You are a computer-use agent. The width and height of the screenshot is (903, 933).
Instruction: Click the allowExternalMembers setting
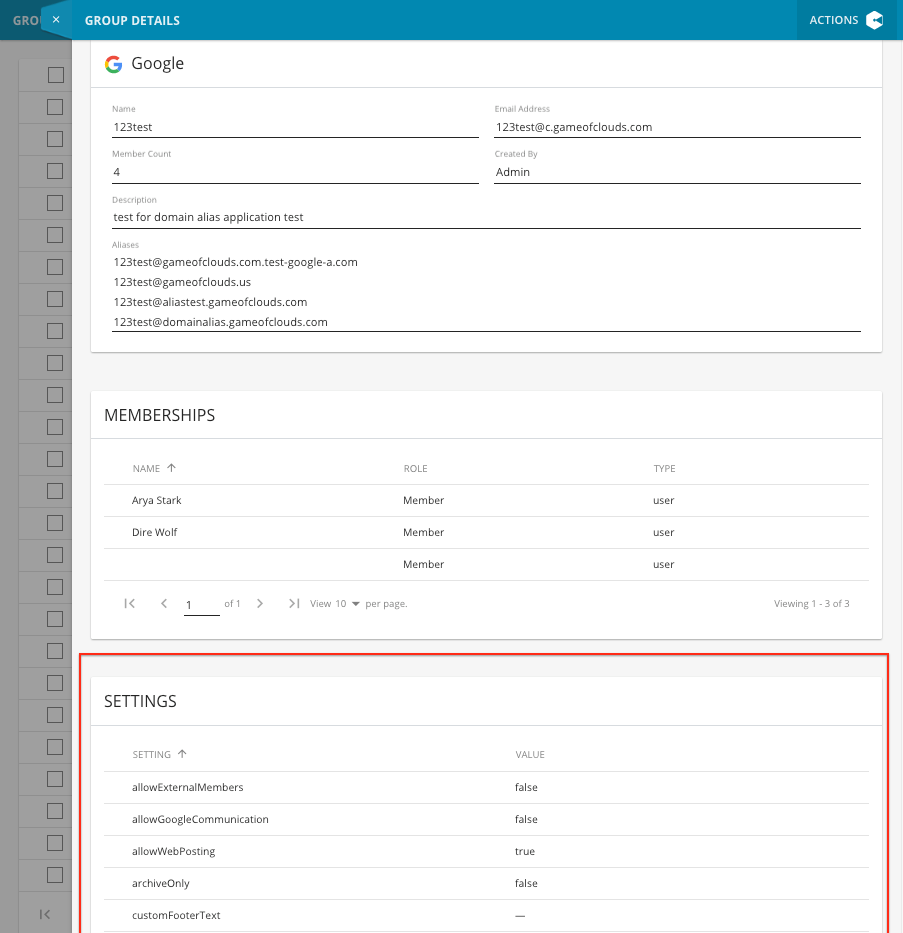coord(187,787)
